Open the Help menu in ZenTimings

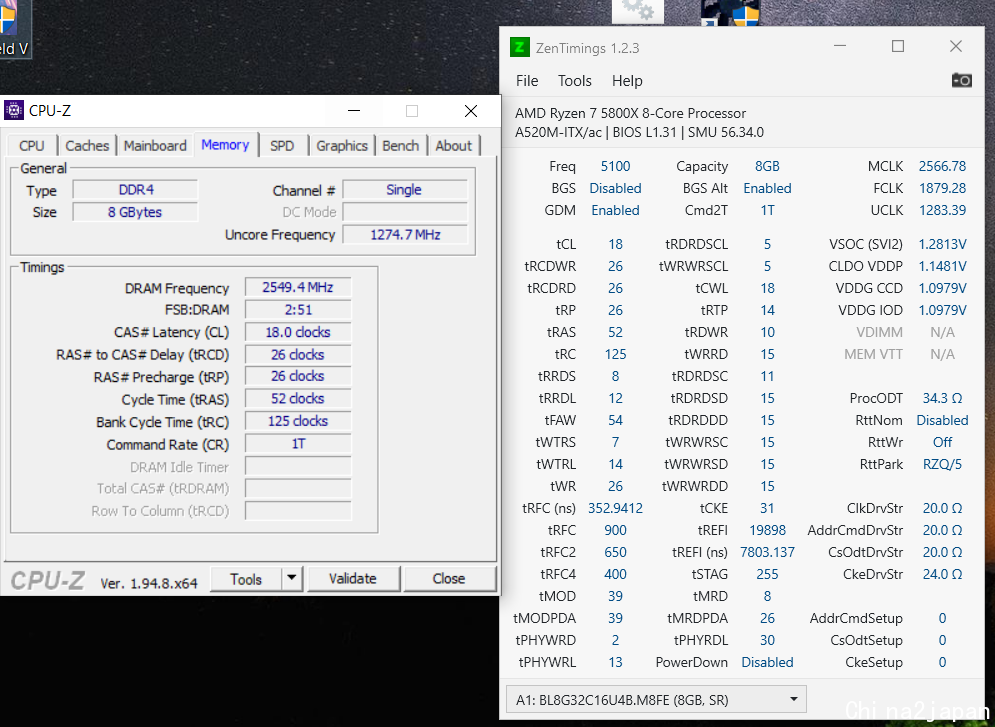627,81
